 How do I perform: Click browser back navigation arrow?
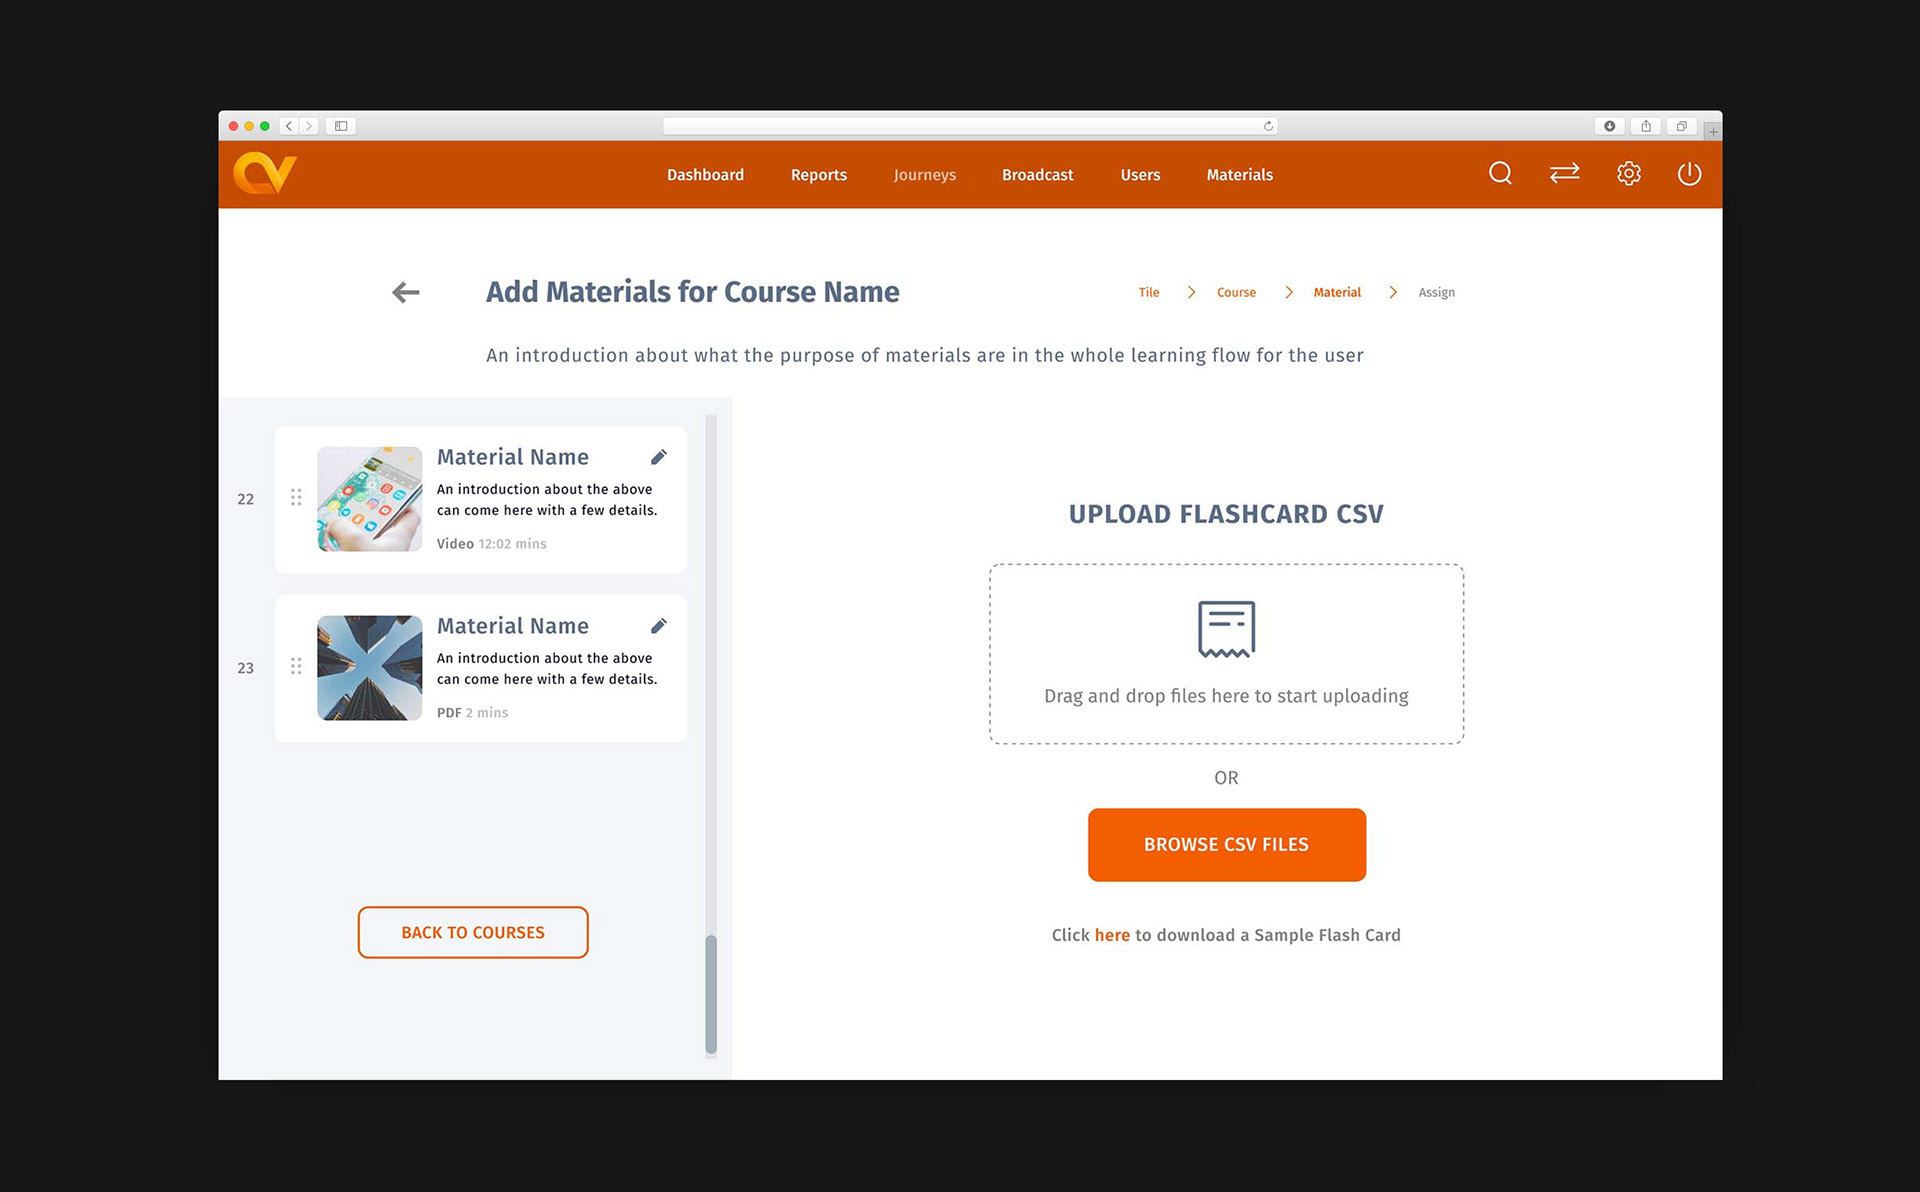pyautogui.click(x=289, y=126)
